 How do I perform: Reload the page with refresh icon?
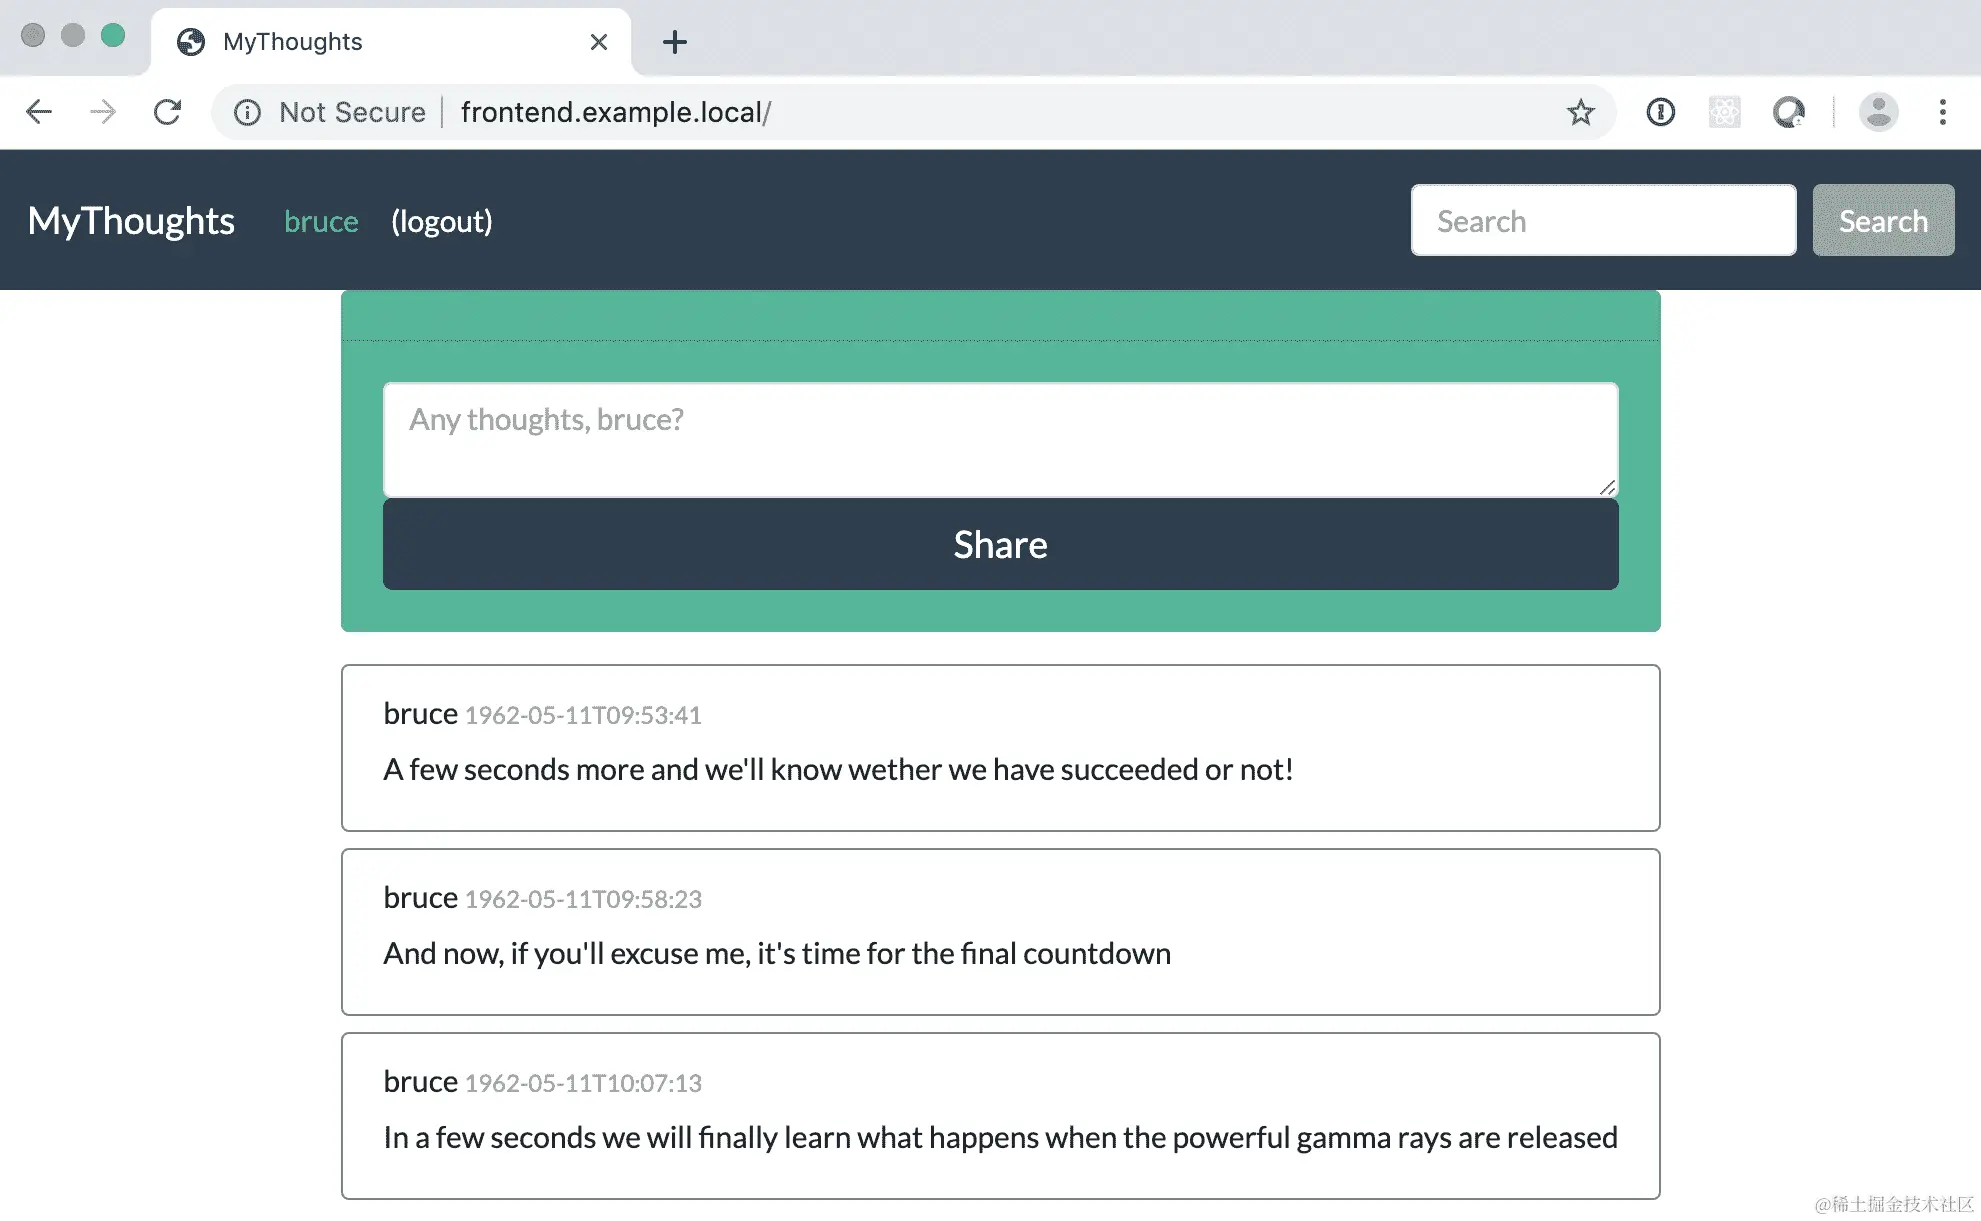(x=167, y=112)
